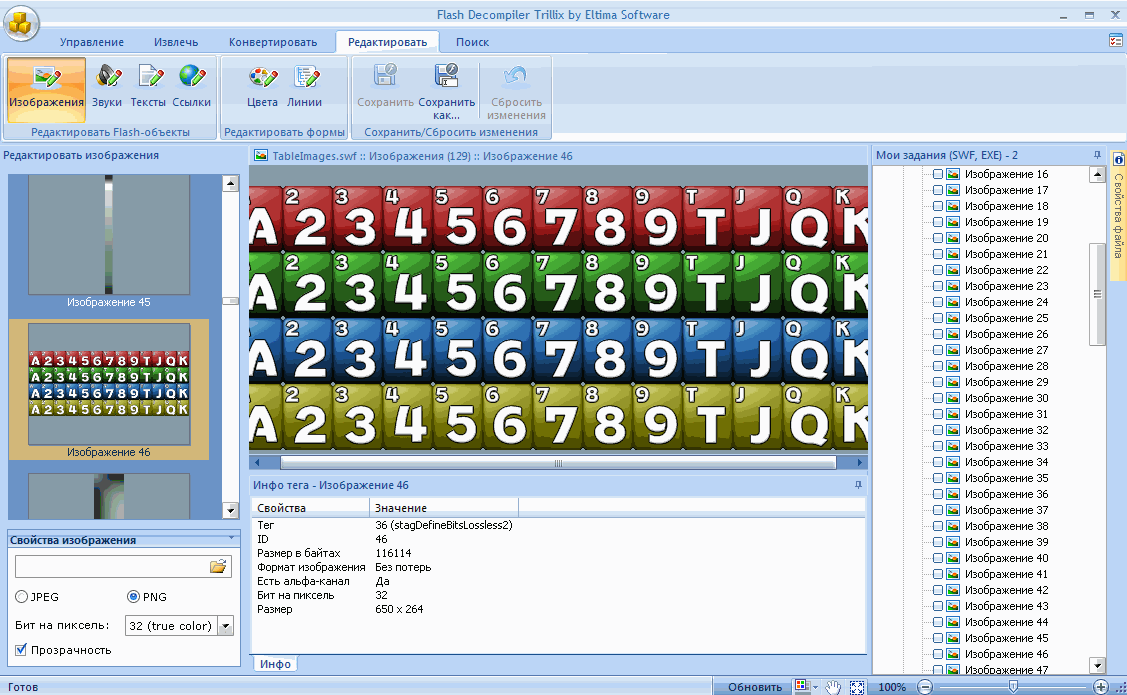Check the box for Изображение 30
Image resolution: width=1127 pixels, height=695 pixels.
click(x=938, y=398)
